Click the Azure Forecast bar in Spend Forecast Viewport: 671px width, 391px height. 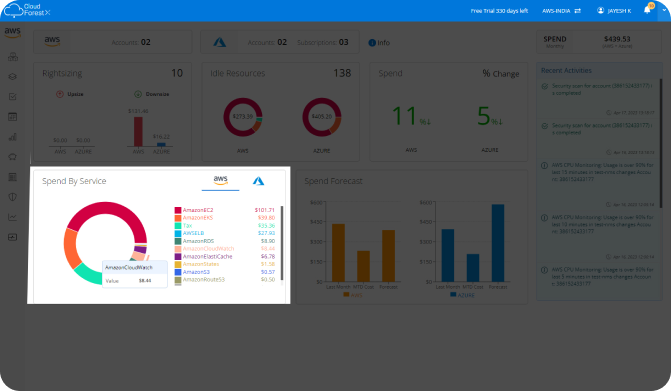click(x=498, y=243)
